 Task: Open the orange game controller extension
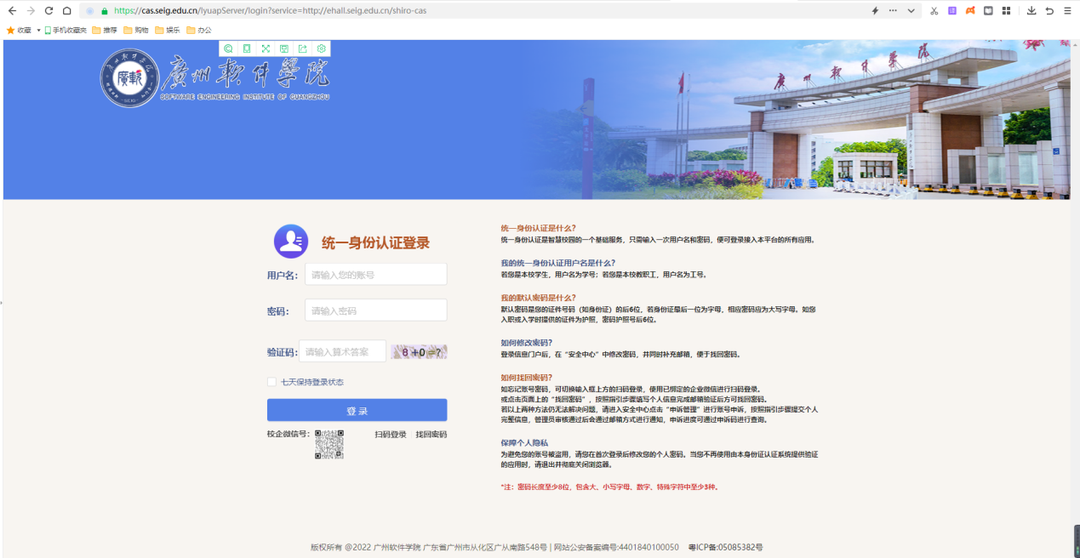click(x=969, y=10)
